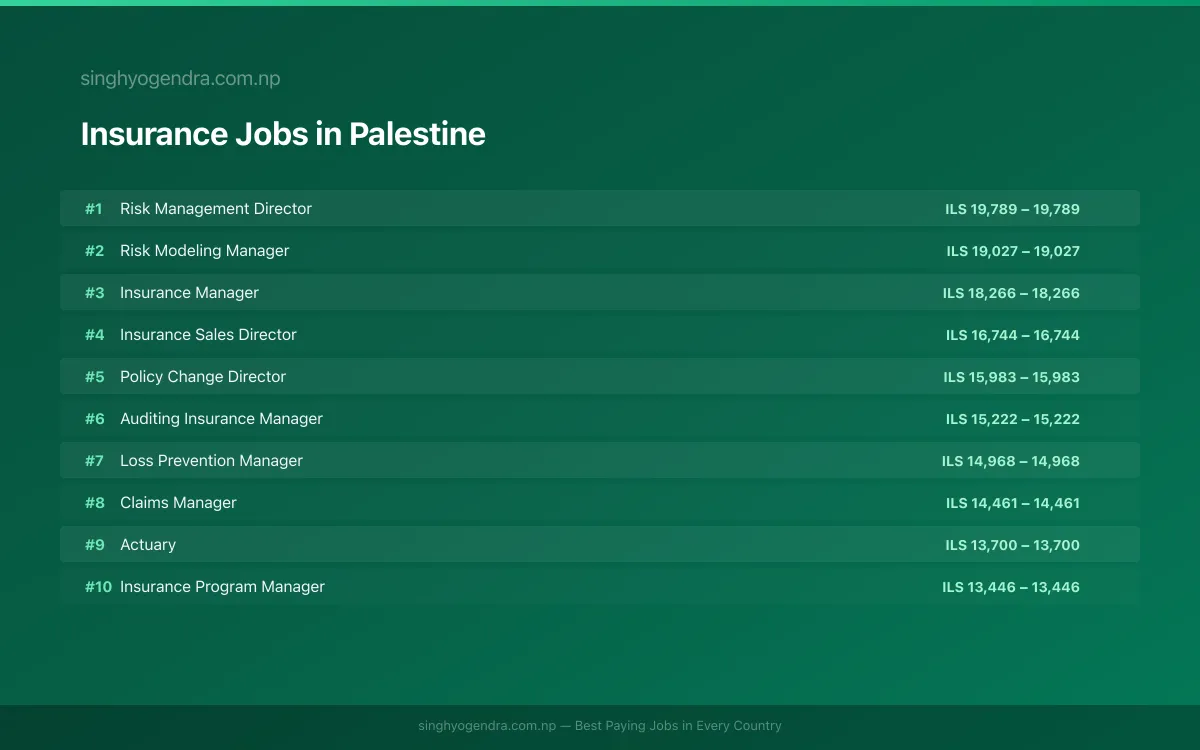The width and height of the screenshot is (1200, 750).
Task: Click rank number #8
Action: [x=94, y=503]
